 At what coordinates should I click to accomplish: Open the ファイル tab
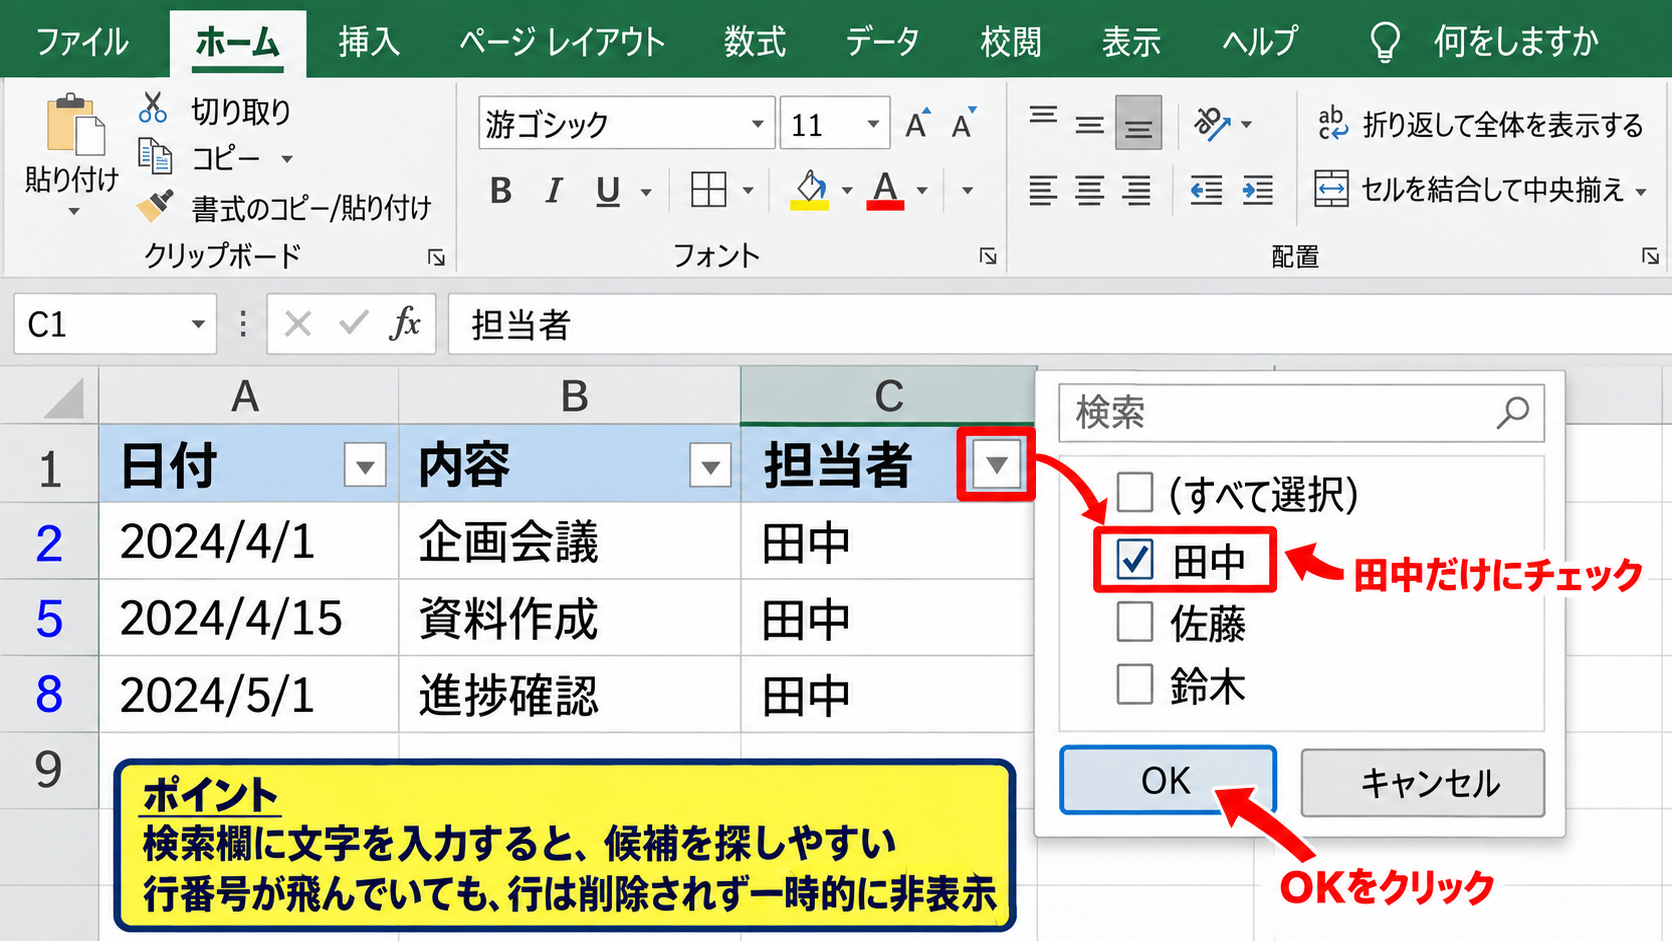tap(82, 42)
